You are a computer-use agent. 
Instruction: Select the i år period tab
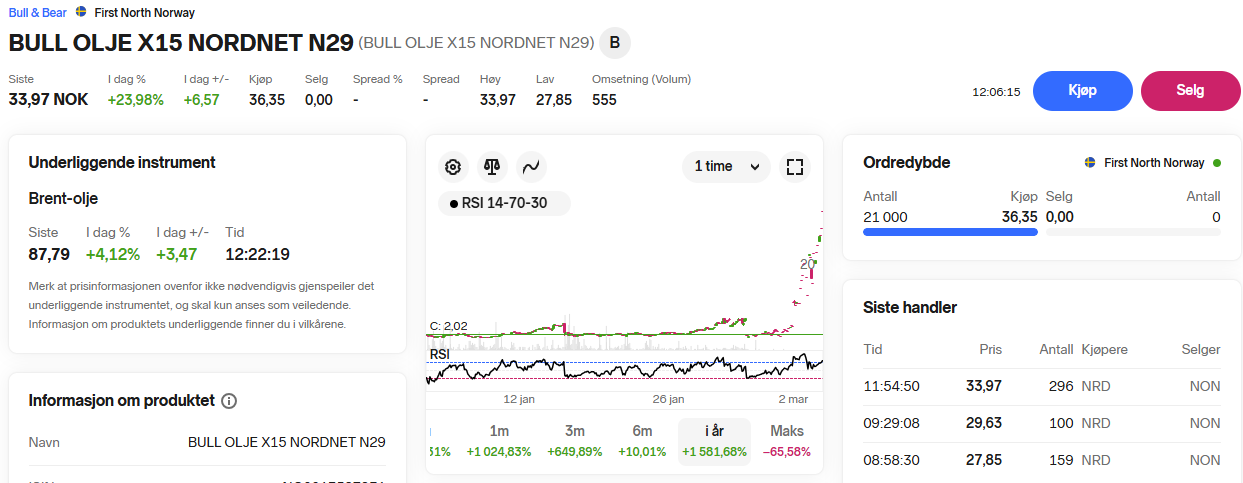coord(714,440)
